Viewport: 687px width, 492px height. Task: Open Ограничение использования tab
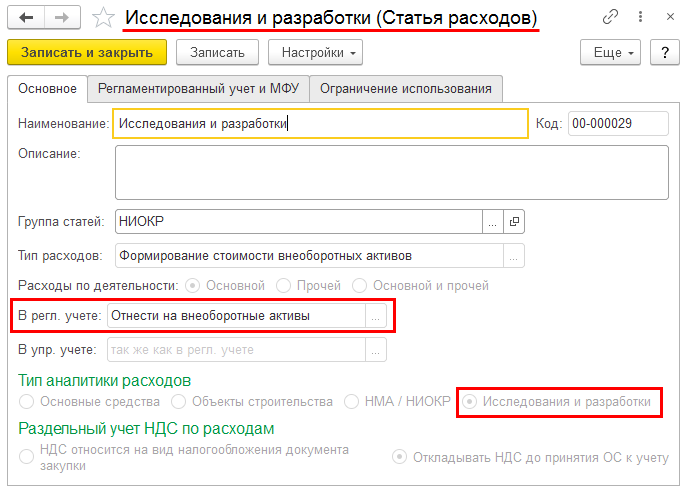406,89
